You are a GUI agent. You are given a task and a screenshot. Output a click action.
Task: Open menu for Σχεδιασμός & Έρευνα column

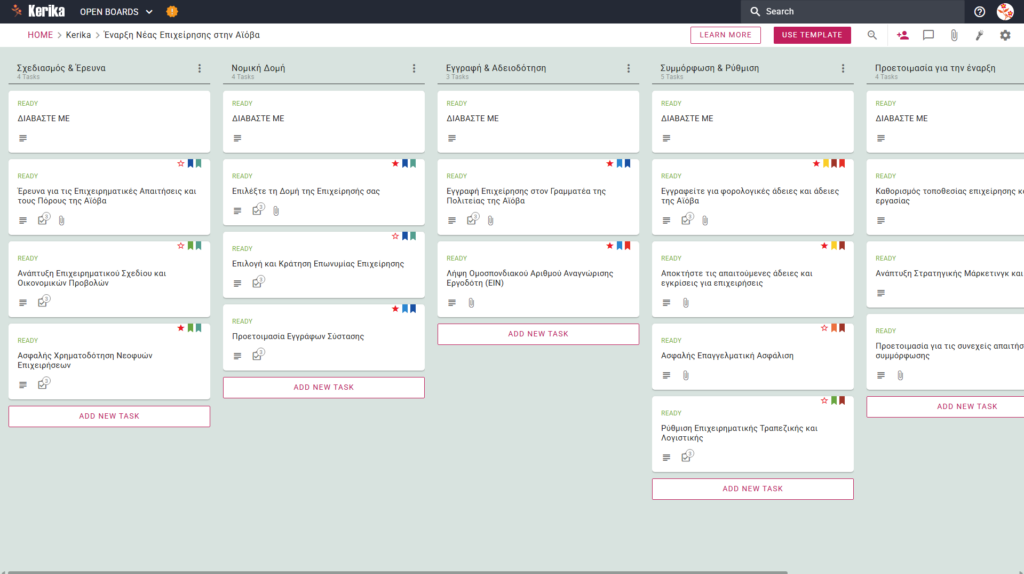tap(200, 68)
